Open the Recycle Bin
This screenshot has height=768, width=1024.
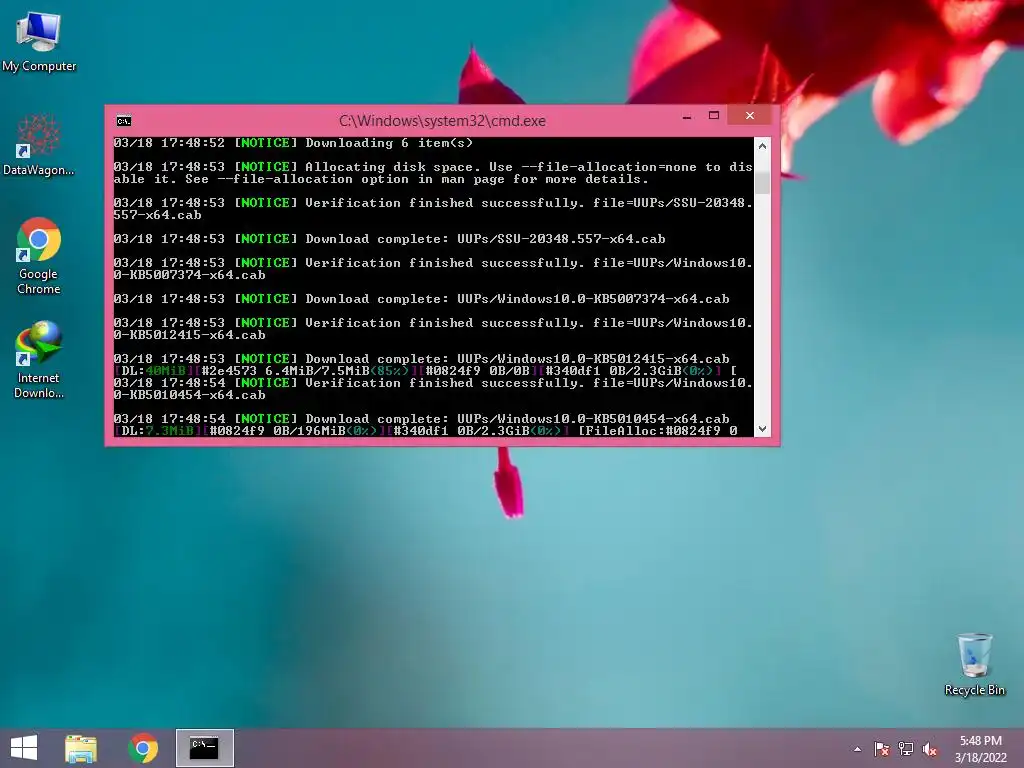point(974,664)
